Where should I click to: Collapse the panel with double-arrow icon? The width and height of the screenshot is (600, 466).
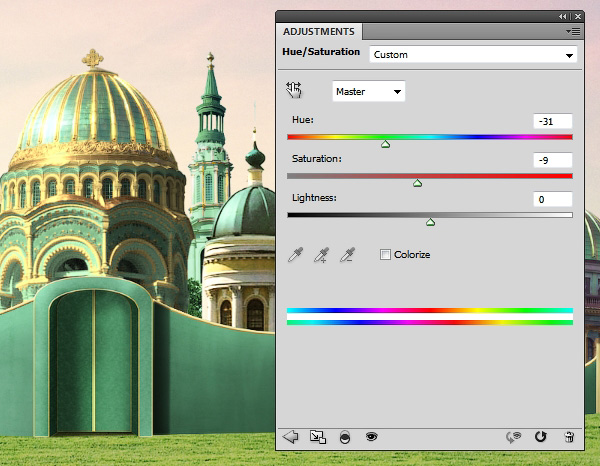562,16
